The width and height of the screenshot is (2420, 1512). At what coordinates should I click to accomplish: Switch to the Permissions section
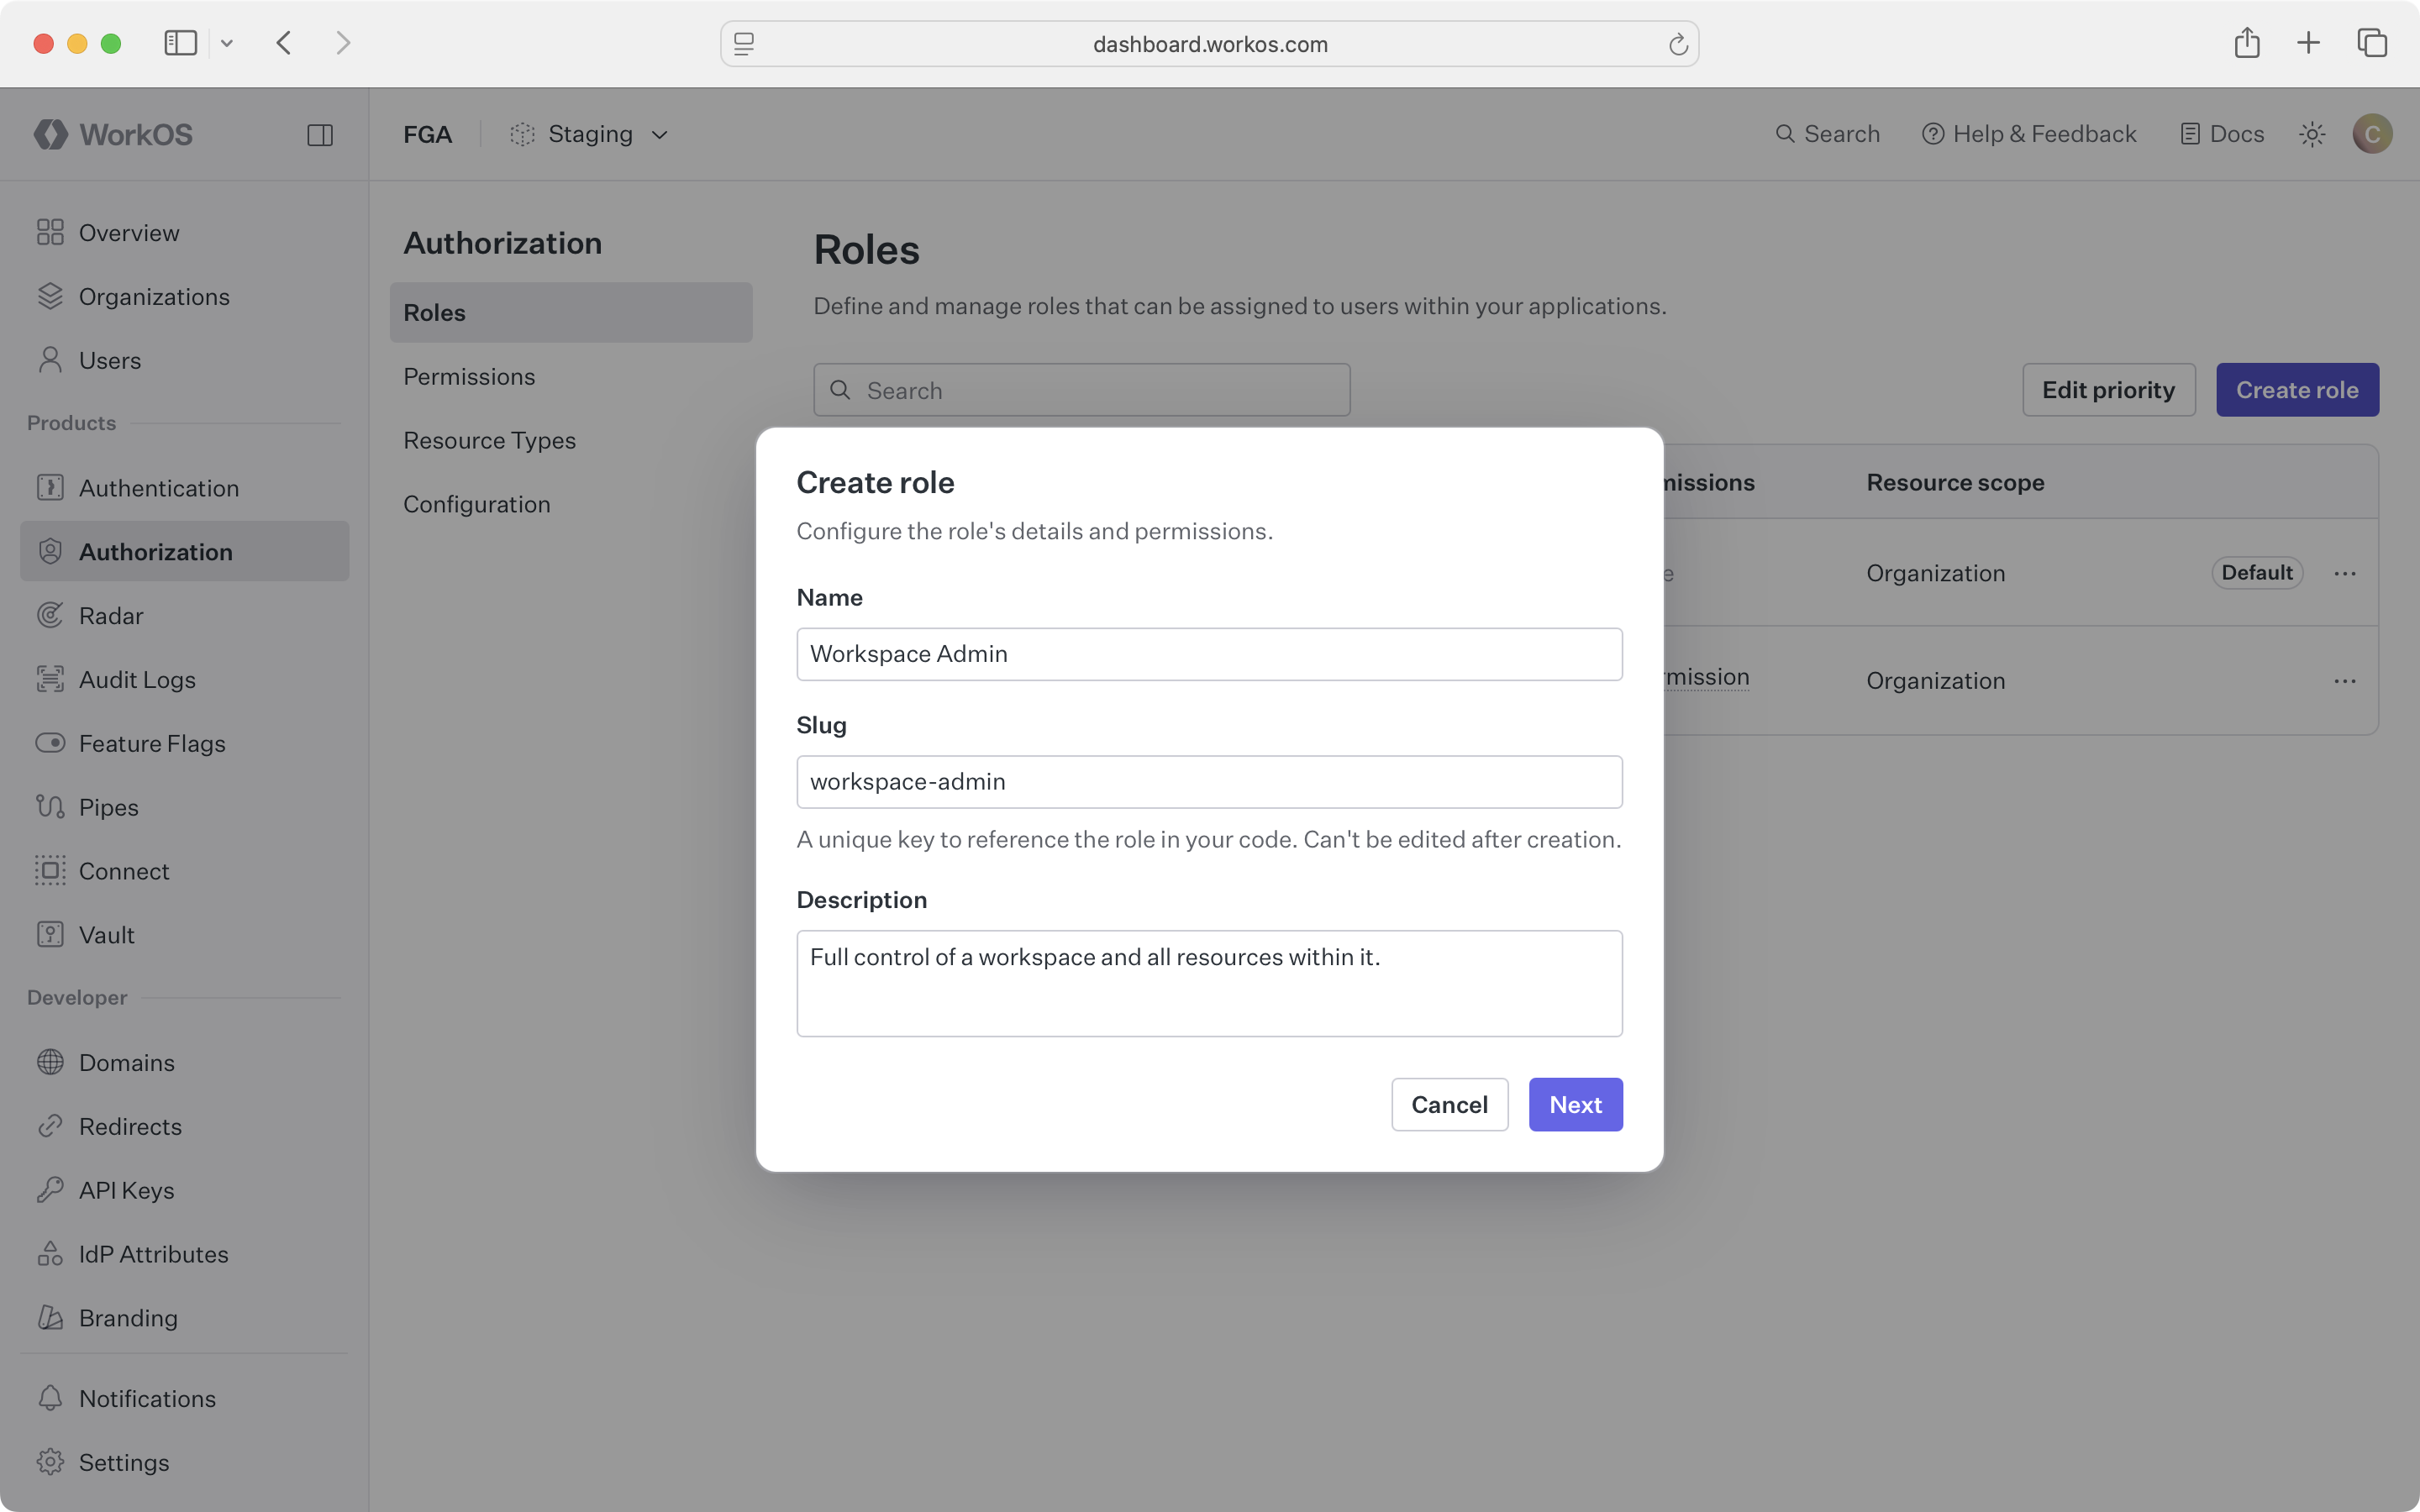point(469,376)
